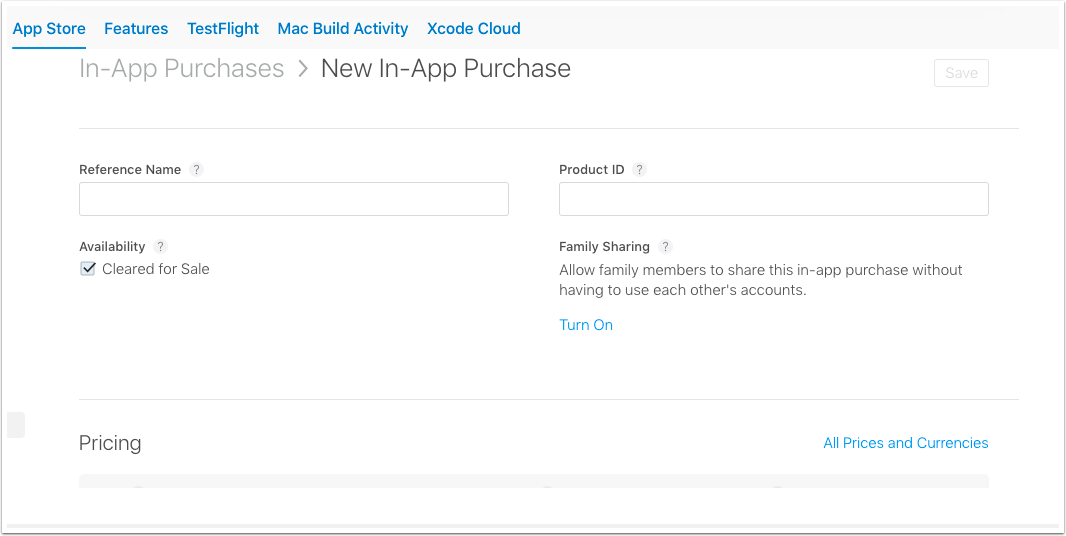
Task: Switch to the Features tab
Action: coord(136,29)
